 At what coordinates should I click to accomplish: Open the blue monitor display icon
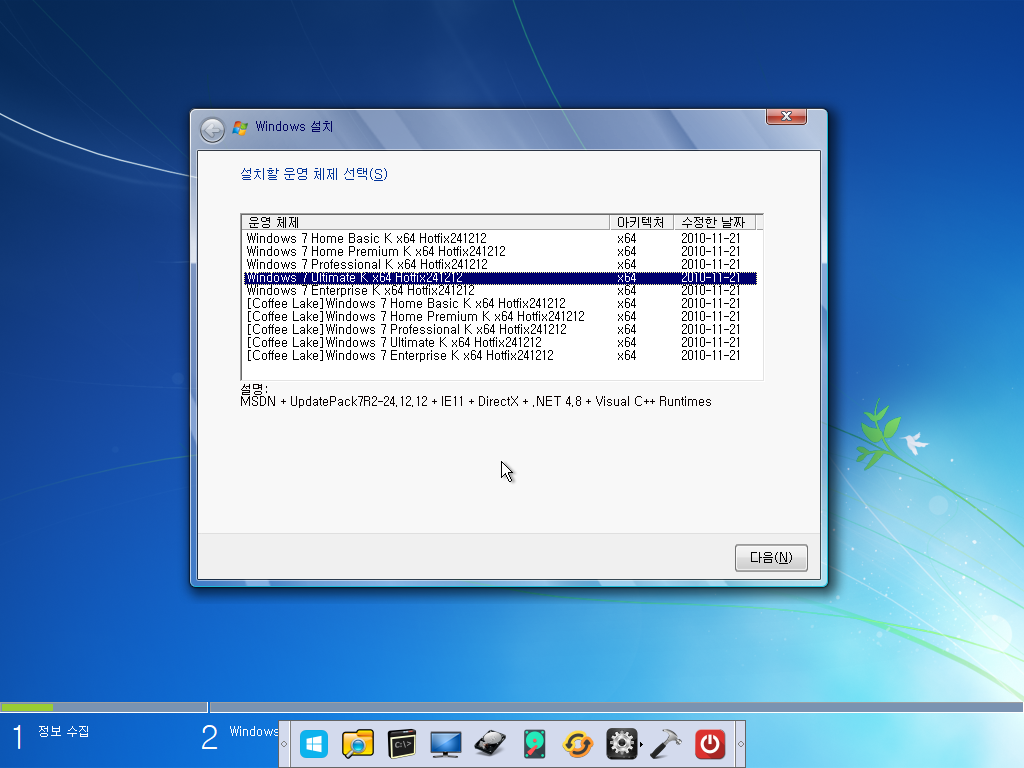tap(445, 744)
